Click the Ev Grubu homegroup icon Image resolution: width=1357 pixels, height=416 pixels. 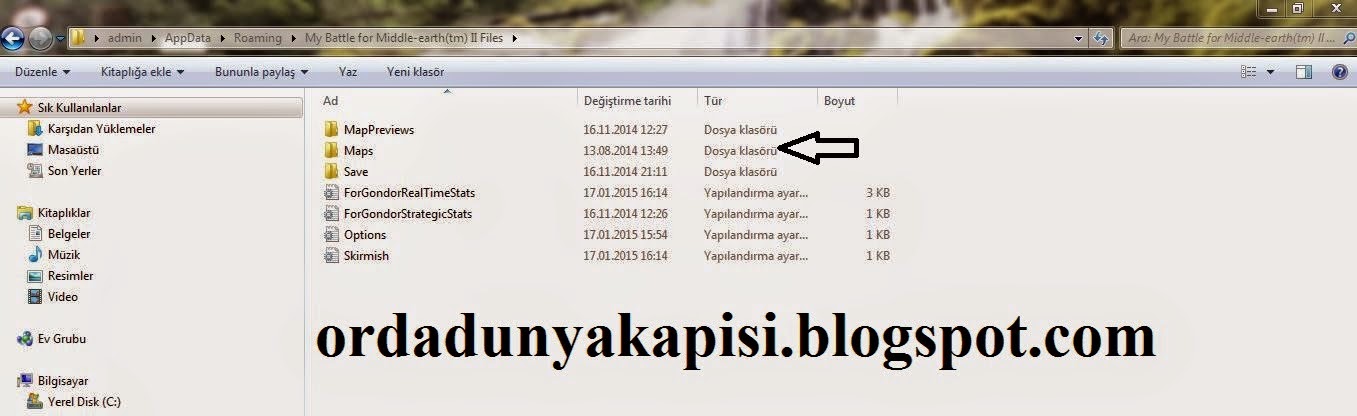click(x=25, y=339)
